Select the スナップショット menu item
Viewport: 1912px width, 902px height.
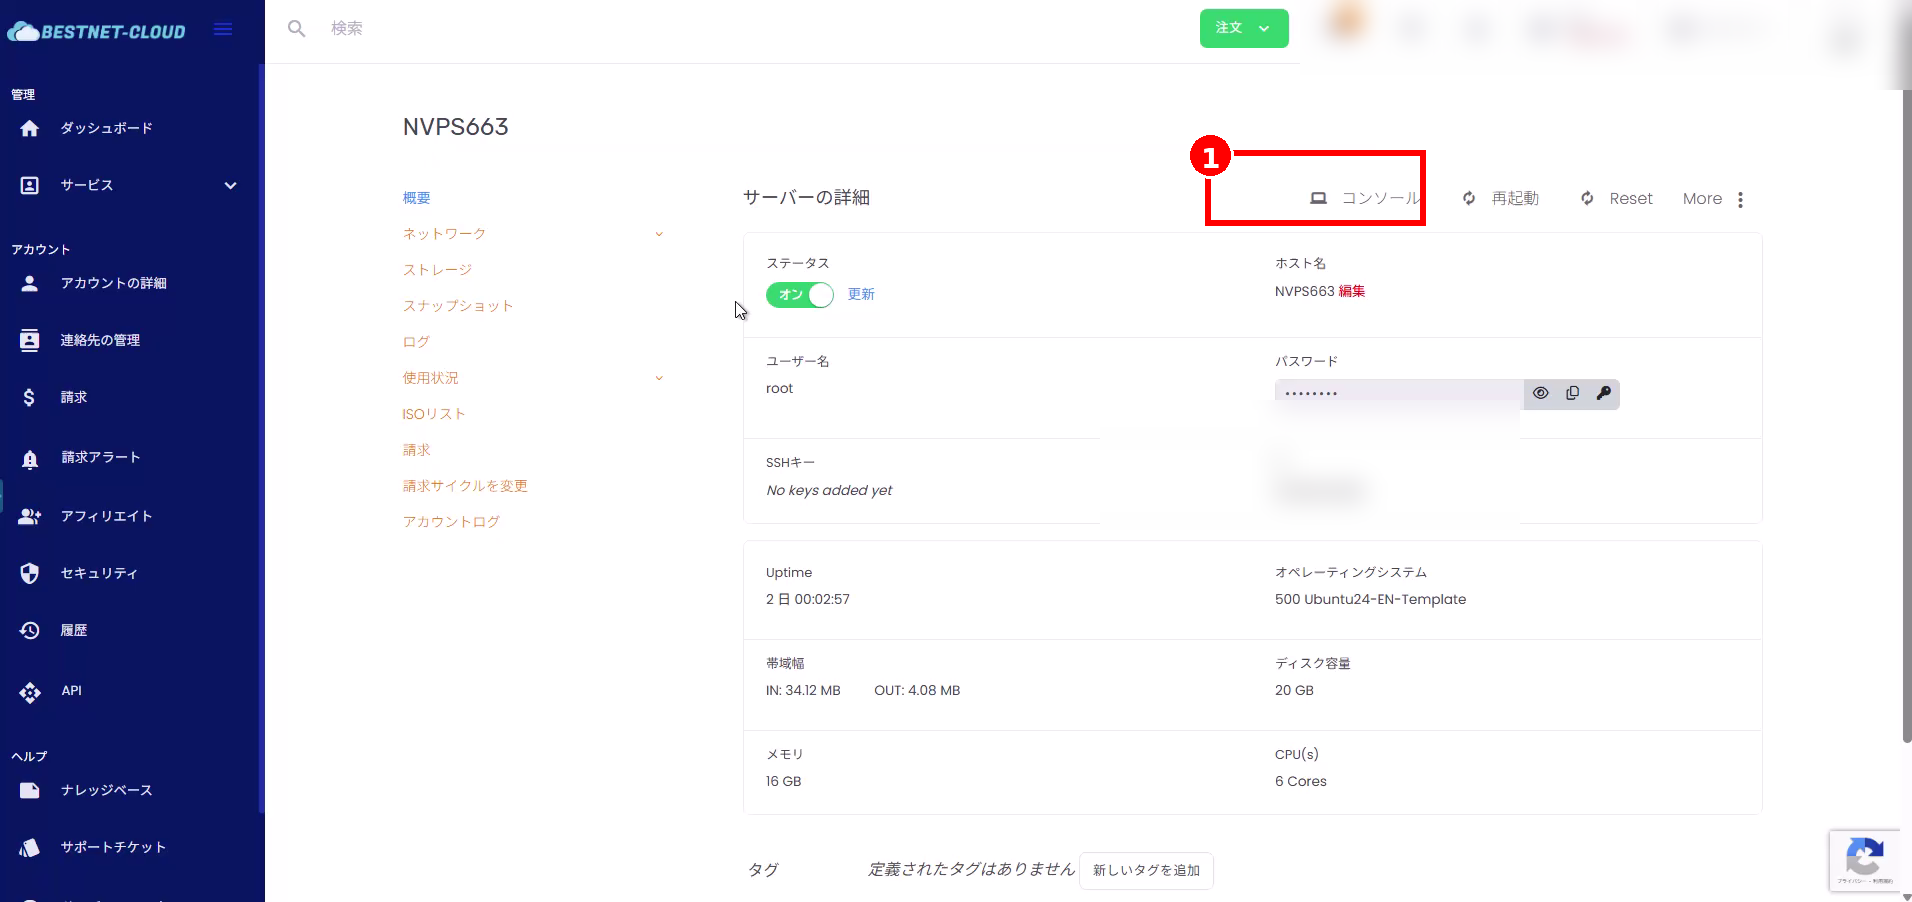[458, 306]
